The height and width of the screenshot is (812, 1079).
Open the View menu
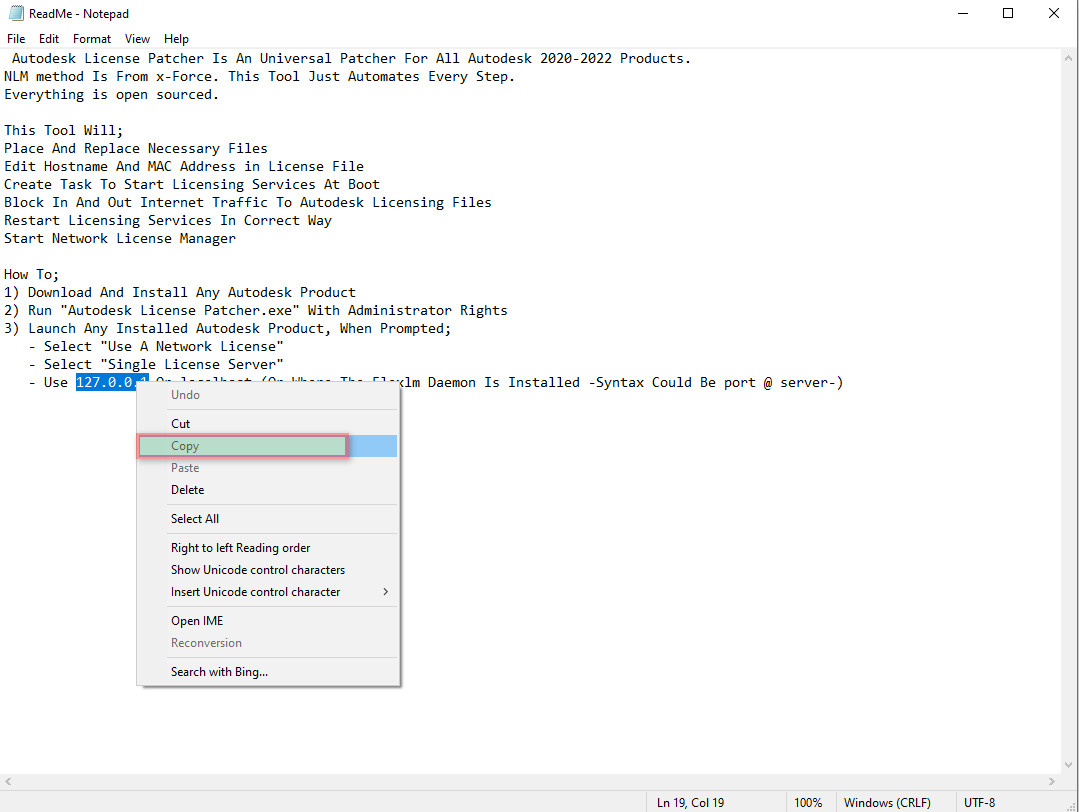(137, 39)
